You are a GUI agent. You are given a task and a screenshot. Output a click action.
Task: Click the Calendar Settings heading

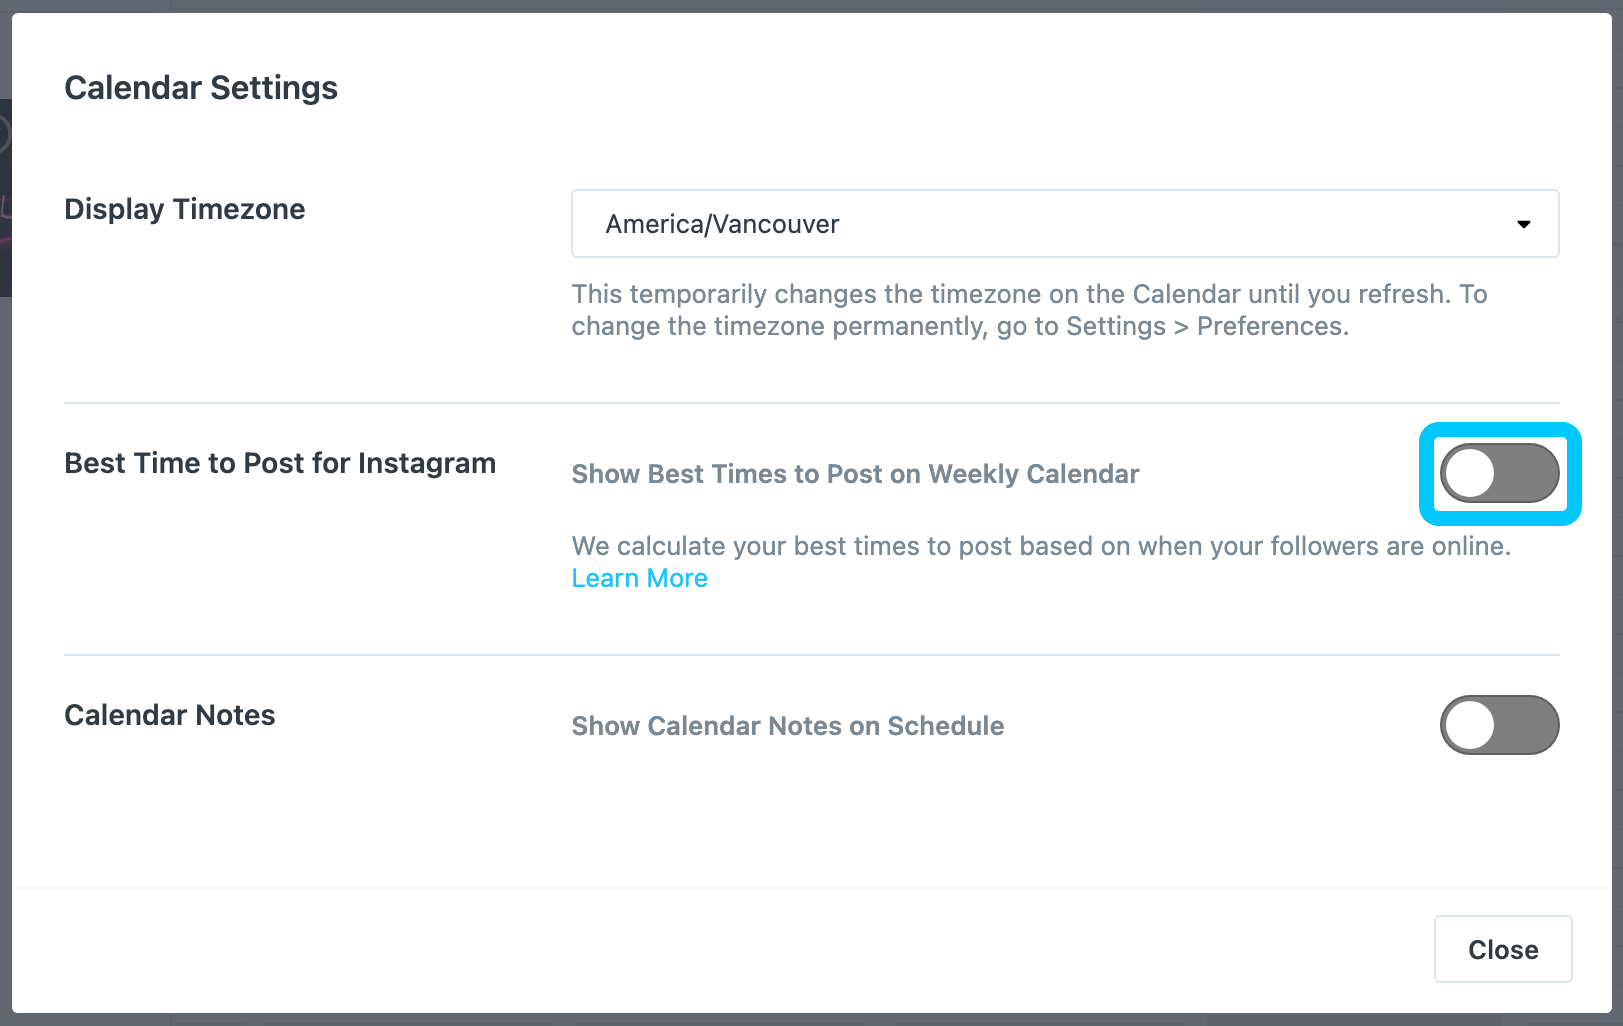coord(201,88)
